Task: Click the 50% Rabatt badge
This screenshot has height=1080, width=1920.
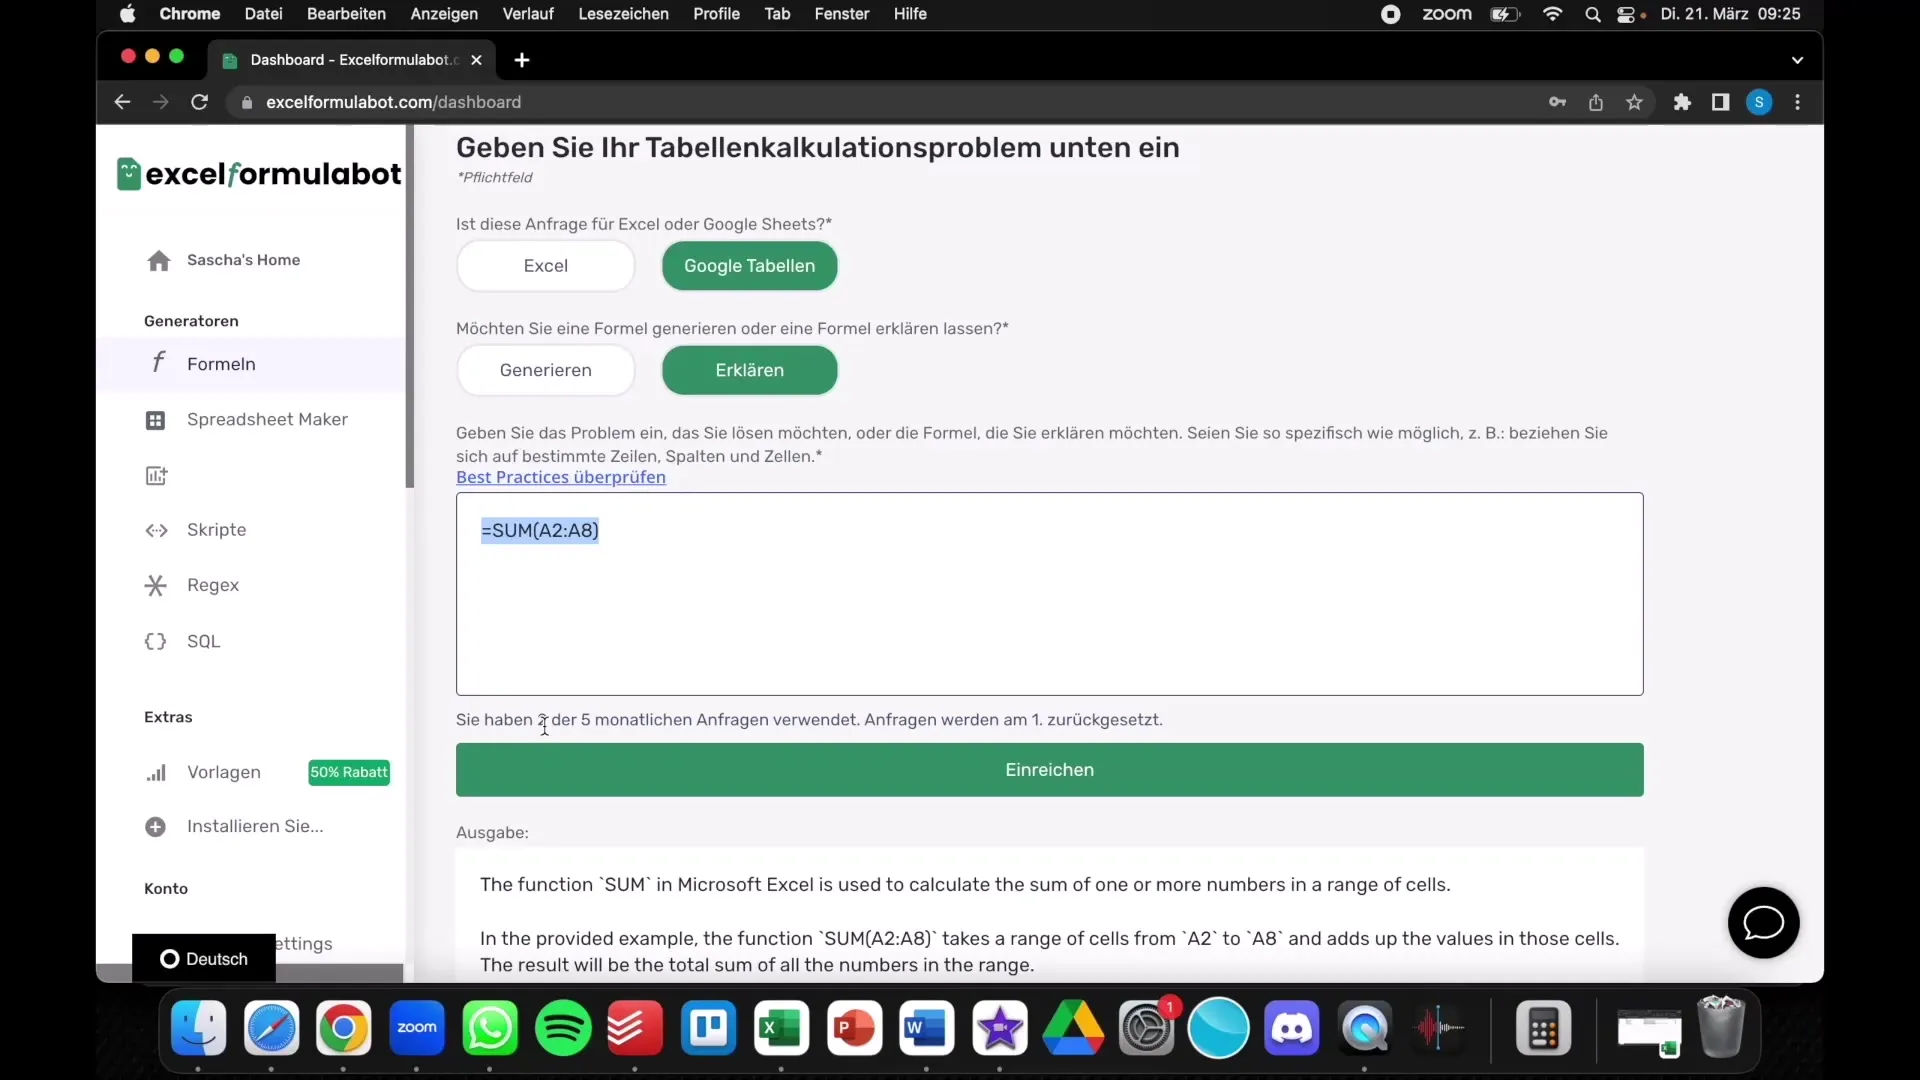Action: [x=349, y=772]
